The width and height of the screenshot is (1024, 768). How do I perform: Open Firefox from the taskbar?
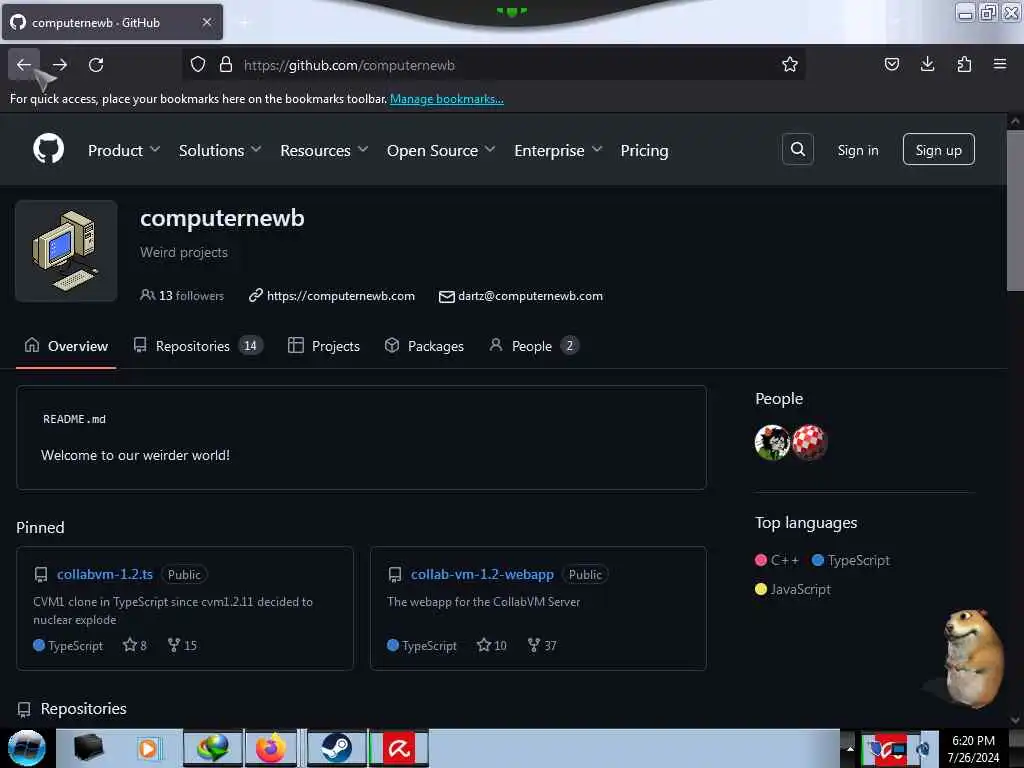coord(271,748)
